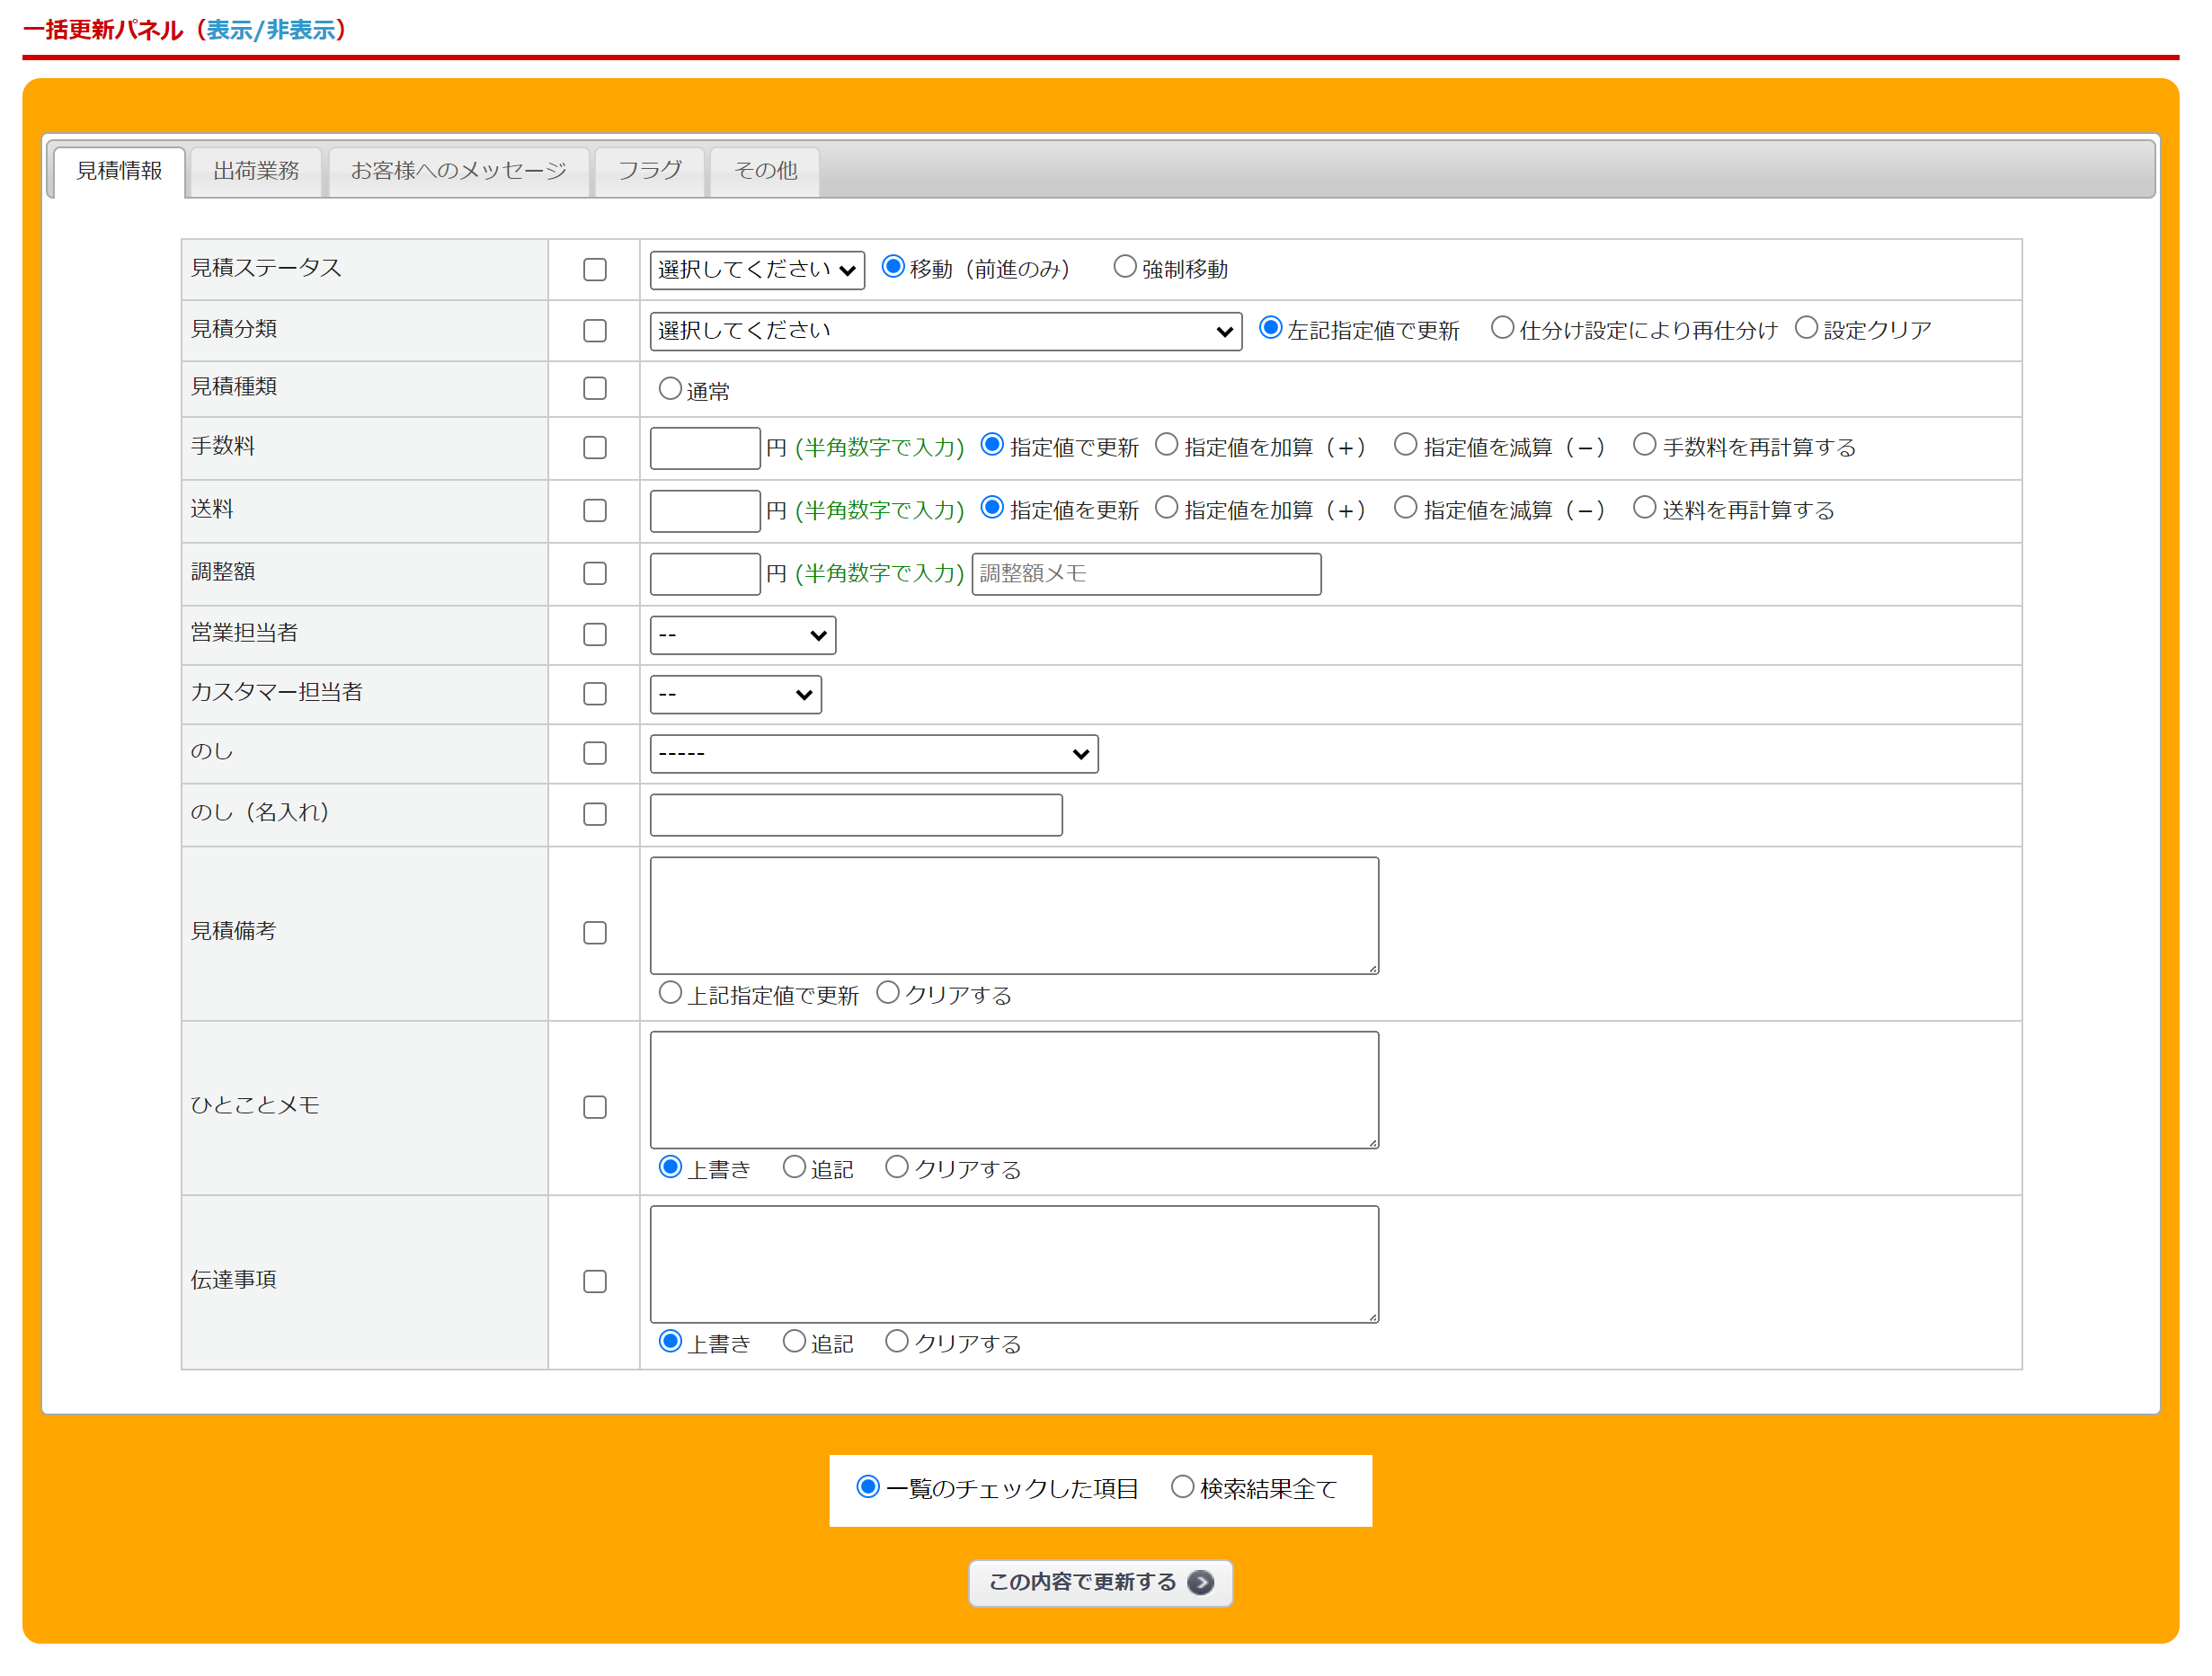Pick 追記 under ひとことメモ
2212x1676 pixels.
coord(794,1167)
